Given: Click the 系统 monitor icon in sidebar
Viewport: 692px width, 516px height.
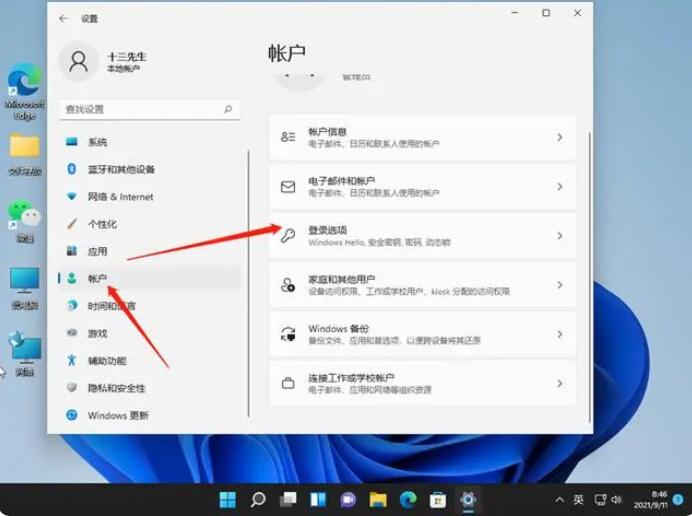Looking at the screenshot, I should tap(71, 142).
